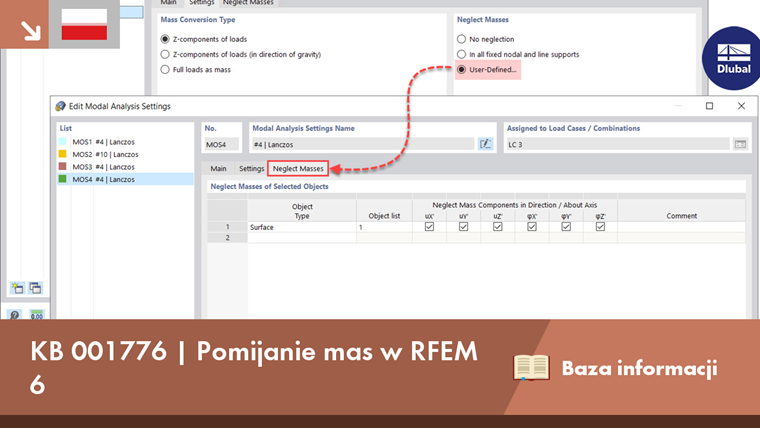The height and width of the screenshot is (428, 760).
Task: Click the Neglect Masses tab in the background window
Action: [248, 3]
